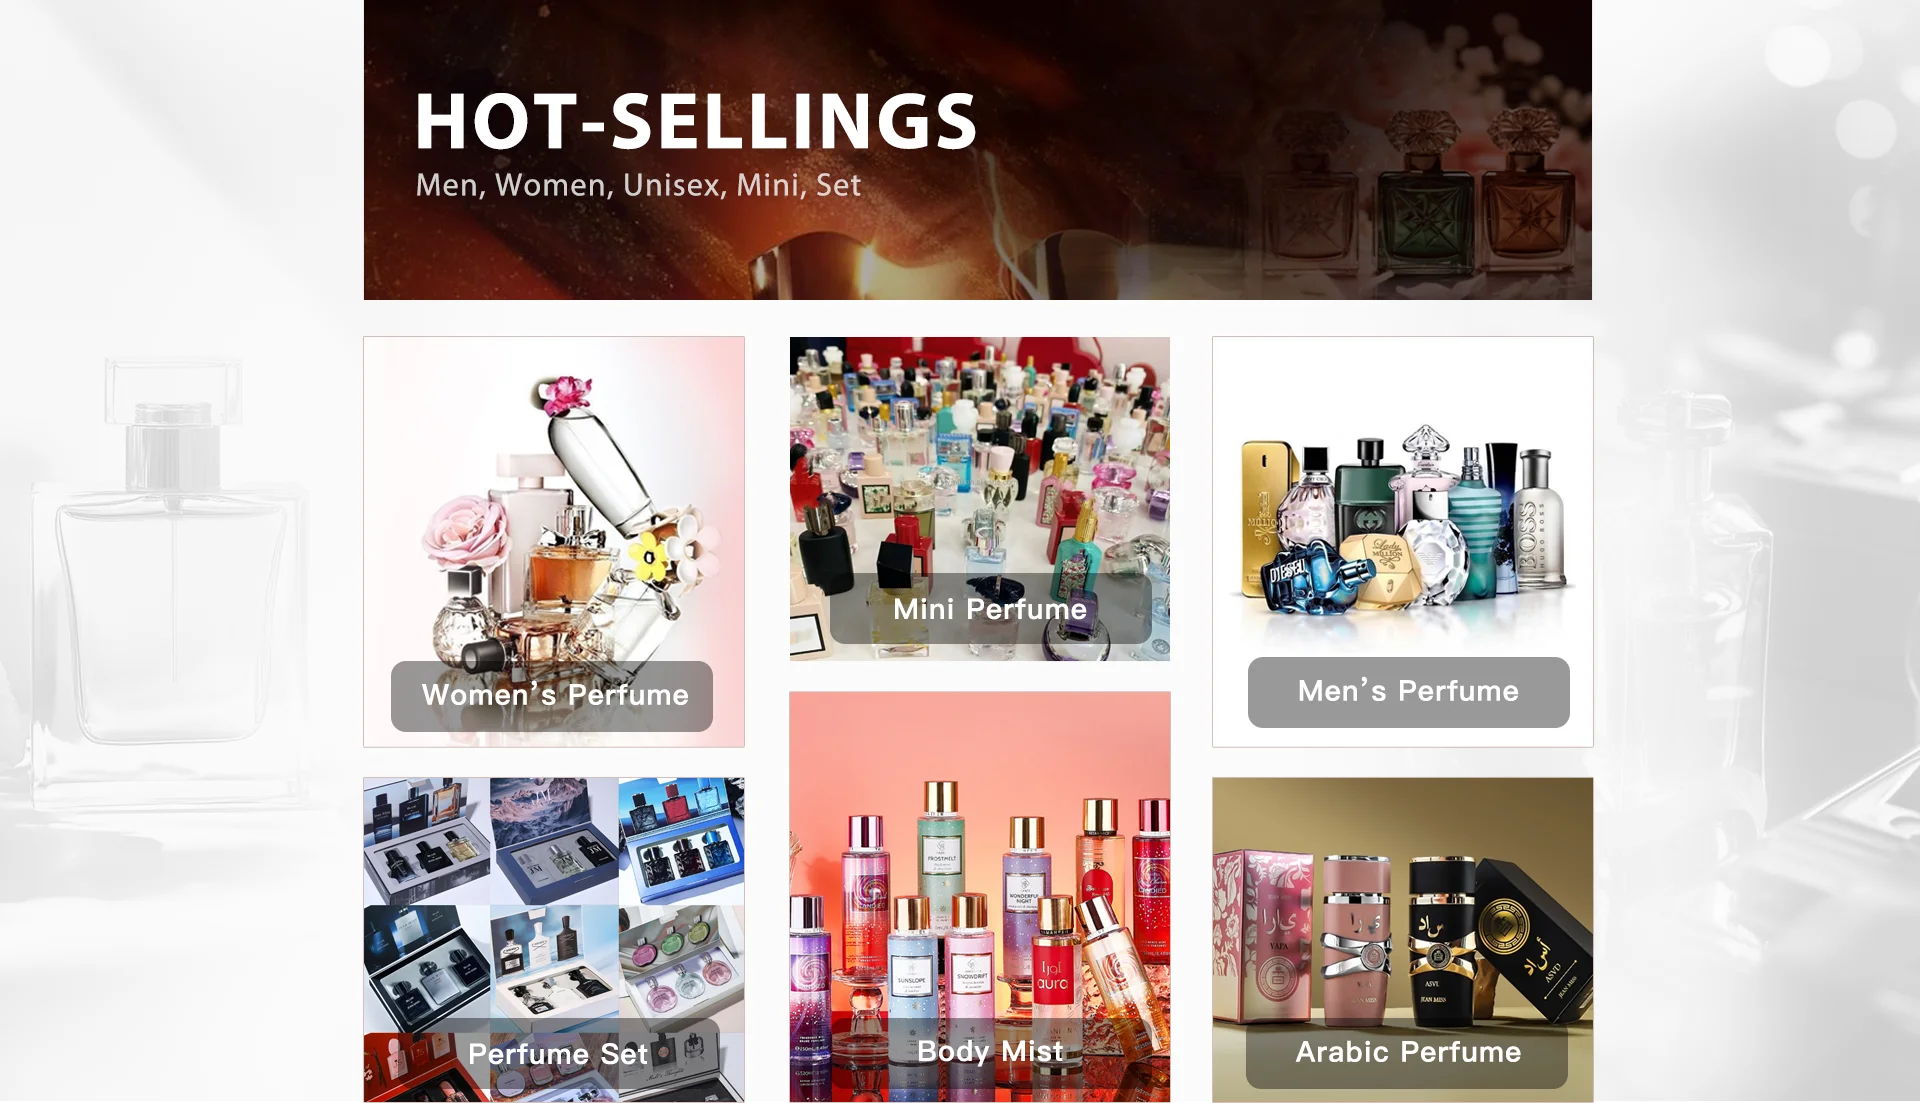Click the HOT-SELLINGS banner heading
Image resolution: width=1920 pixels, height=1103 pixels.
tap(696, 122)
